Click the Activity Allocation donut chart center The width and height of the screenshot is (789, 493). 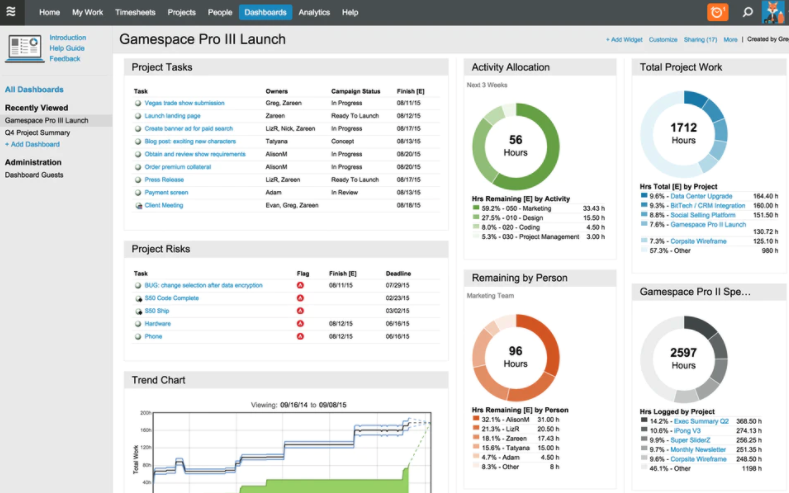516,145
